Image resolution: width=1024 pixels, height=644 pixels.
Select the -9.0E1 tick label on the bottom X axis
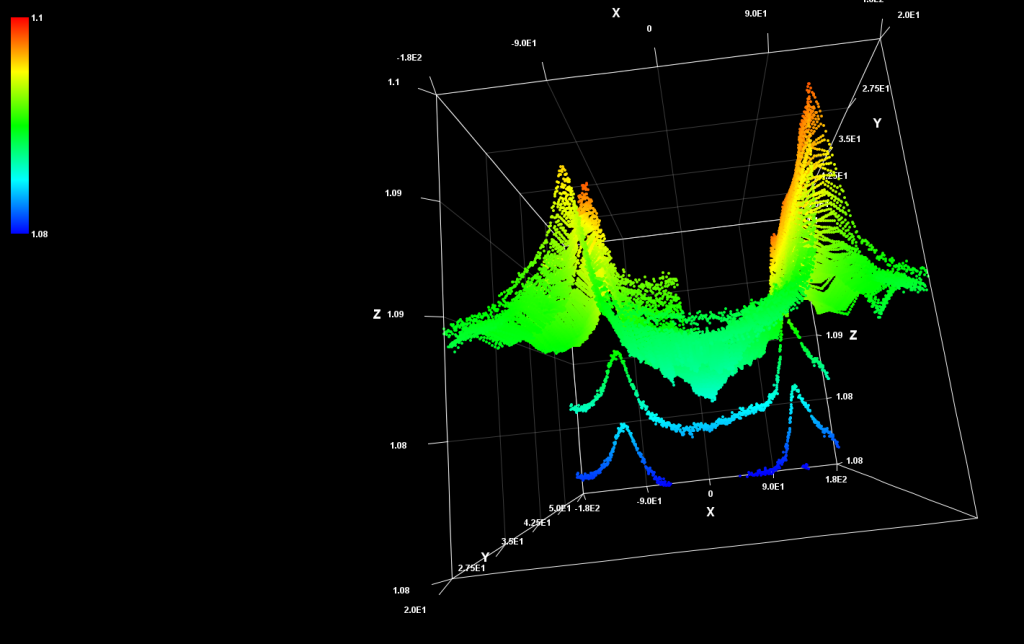pos(649,501)
